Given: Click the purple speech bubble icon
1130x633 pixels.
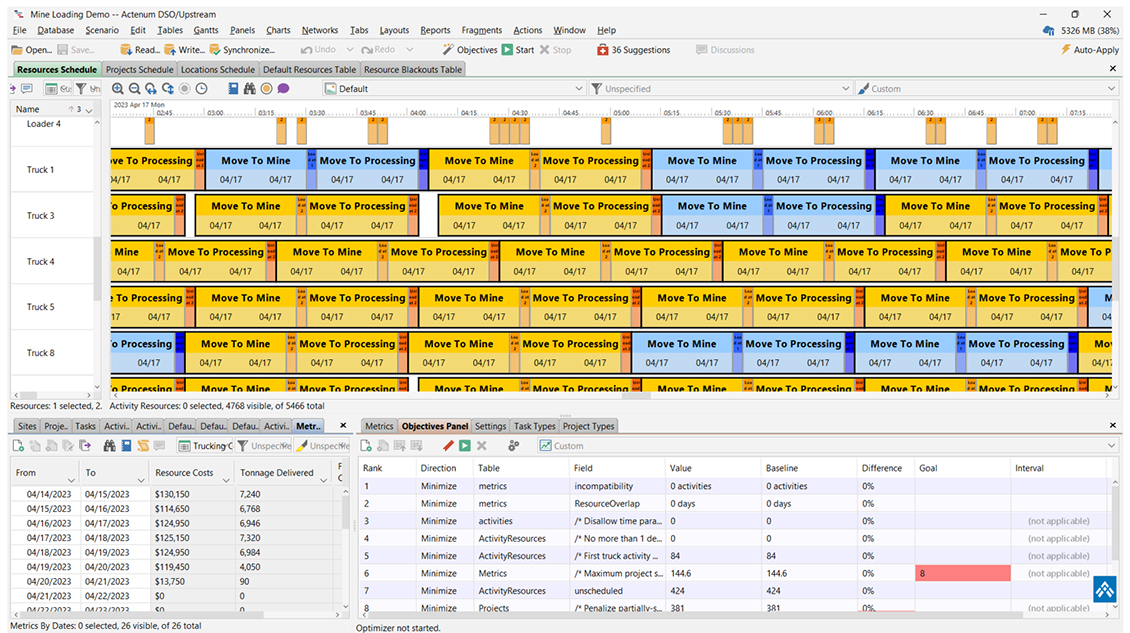Looking at the screenshot, I should 283,89.
